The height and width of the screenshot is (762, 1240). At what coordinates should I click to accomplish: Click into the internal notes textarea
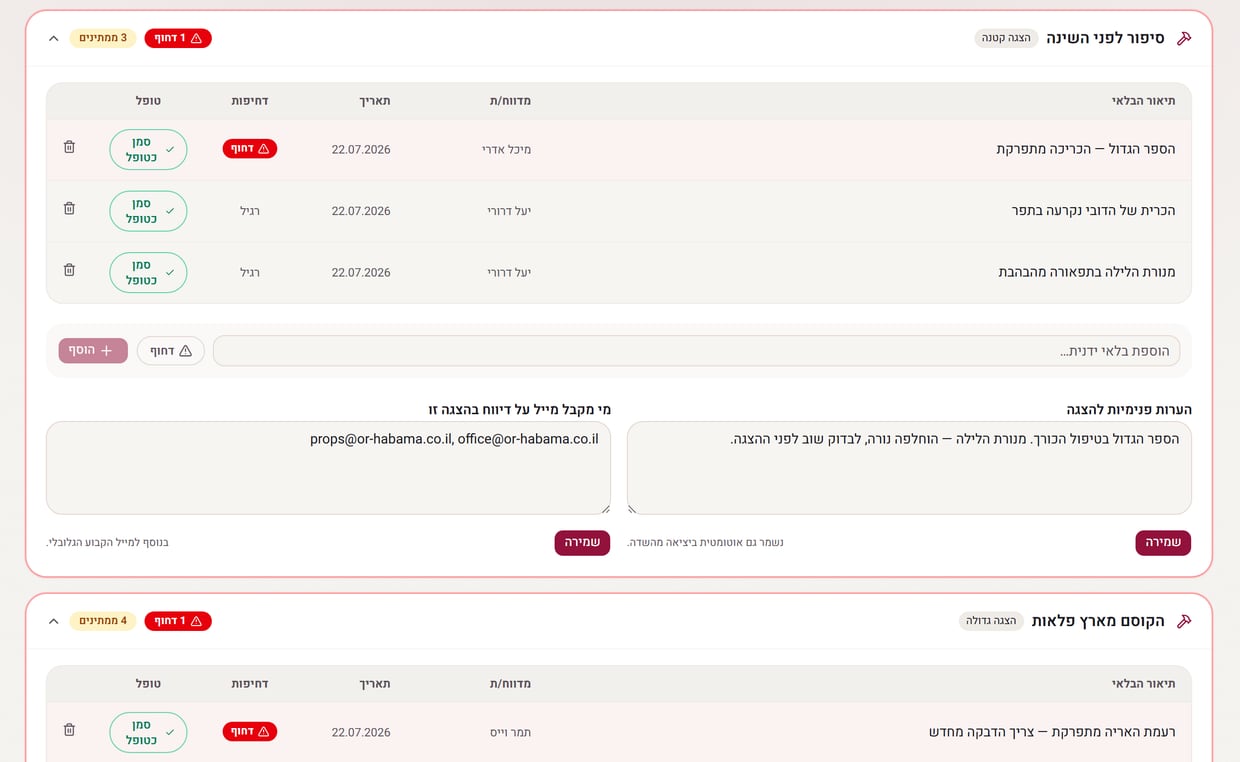(909, 468)
